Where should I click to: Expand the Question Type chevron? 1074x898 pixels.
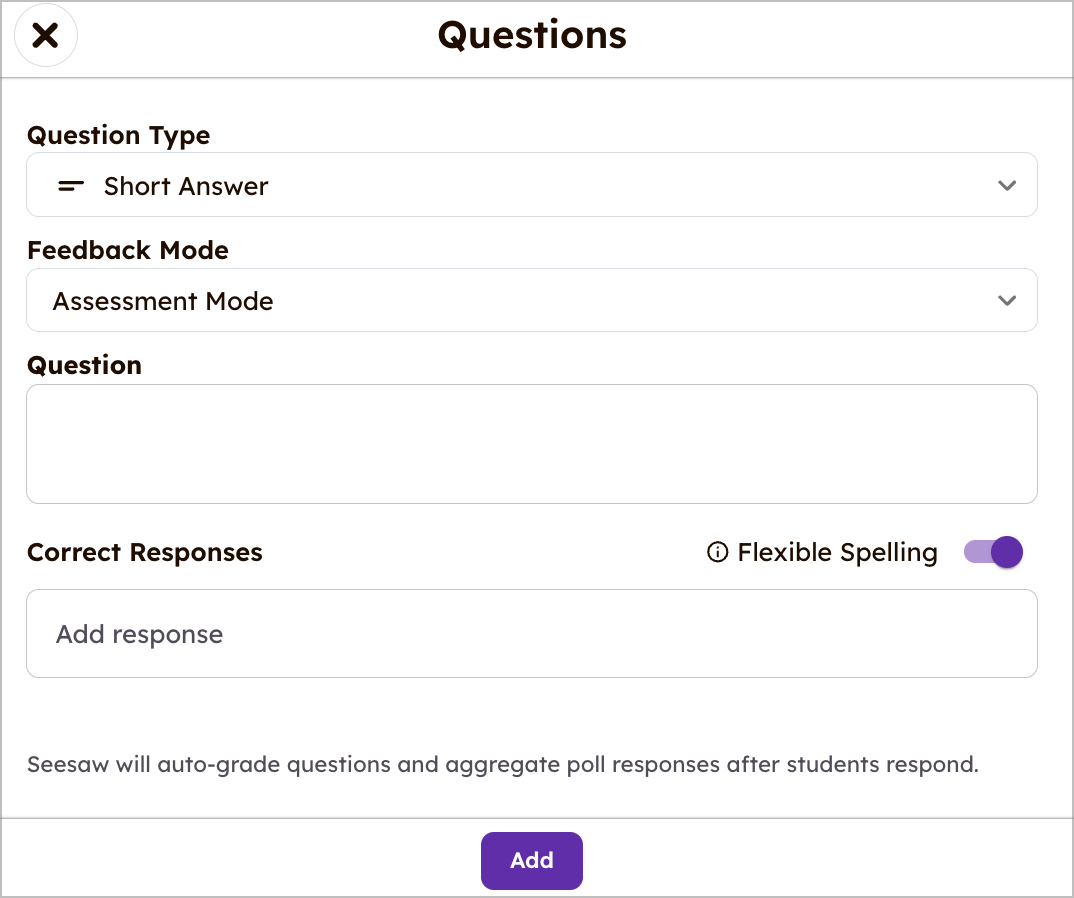click(x=1006, y=185)
